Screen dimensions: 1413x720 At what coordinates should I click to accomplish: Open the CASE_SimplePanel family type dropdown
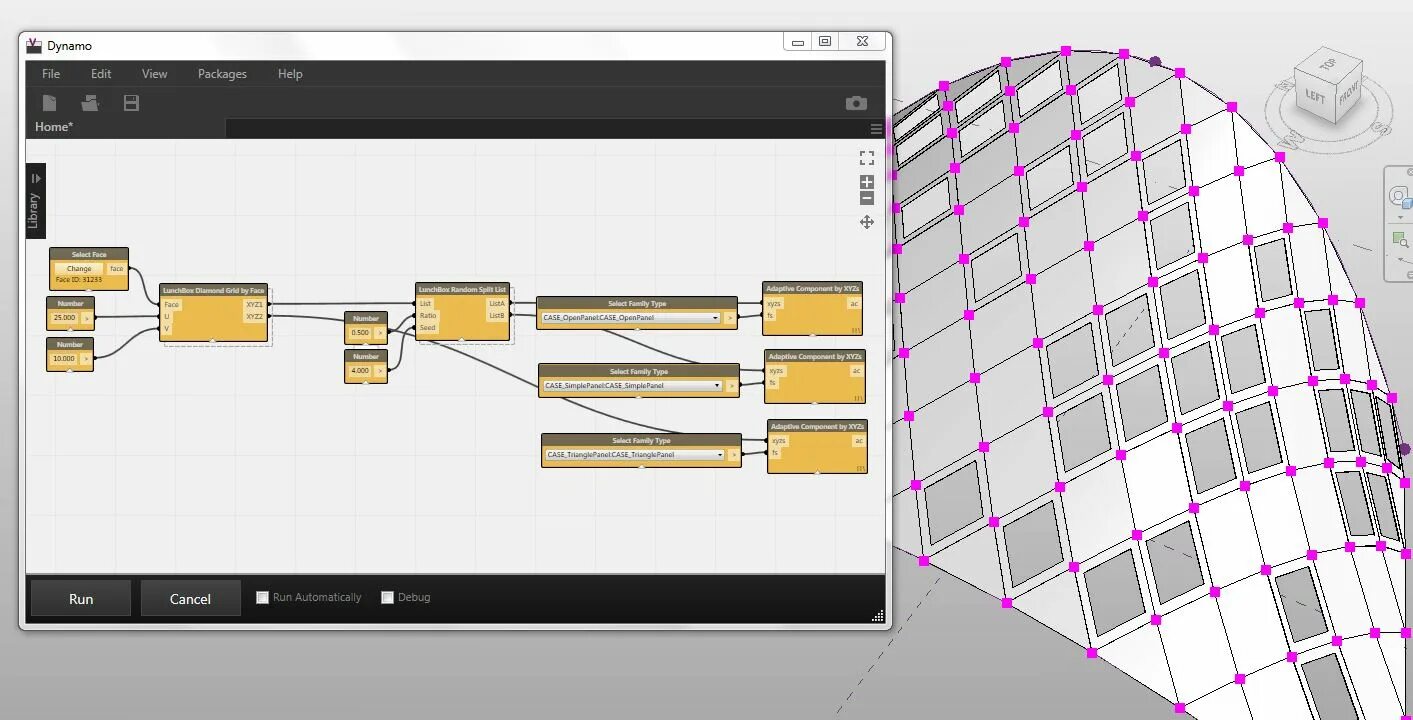(x=632, y=385)
